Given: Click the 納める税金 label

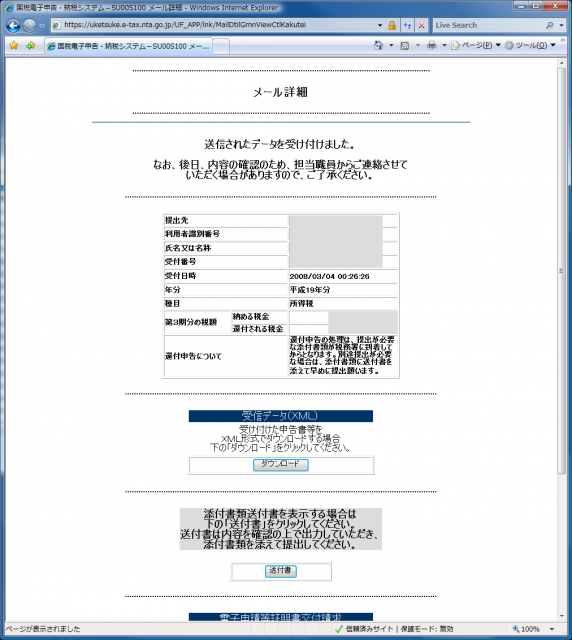Looking at the screenshot, I should [251, 317].
